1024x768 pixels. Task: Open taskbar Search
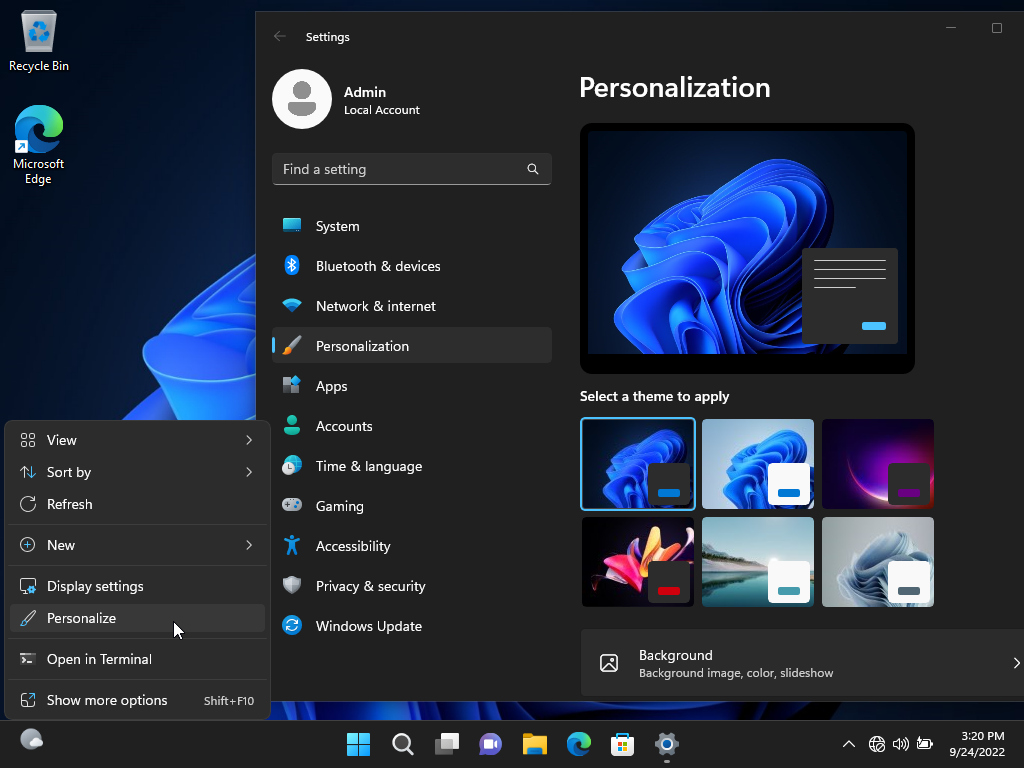pos(402,744)
